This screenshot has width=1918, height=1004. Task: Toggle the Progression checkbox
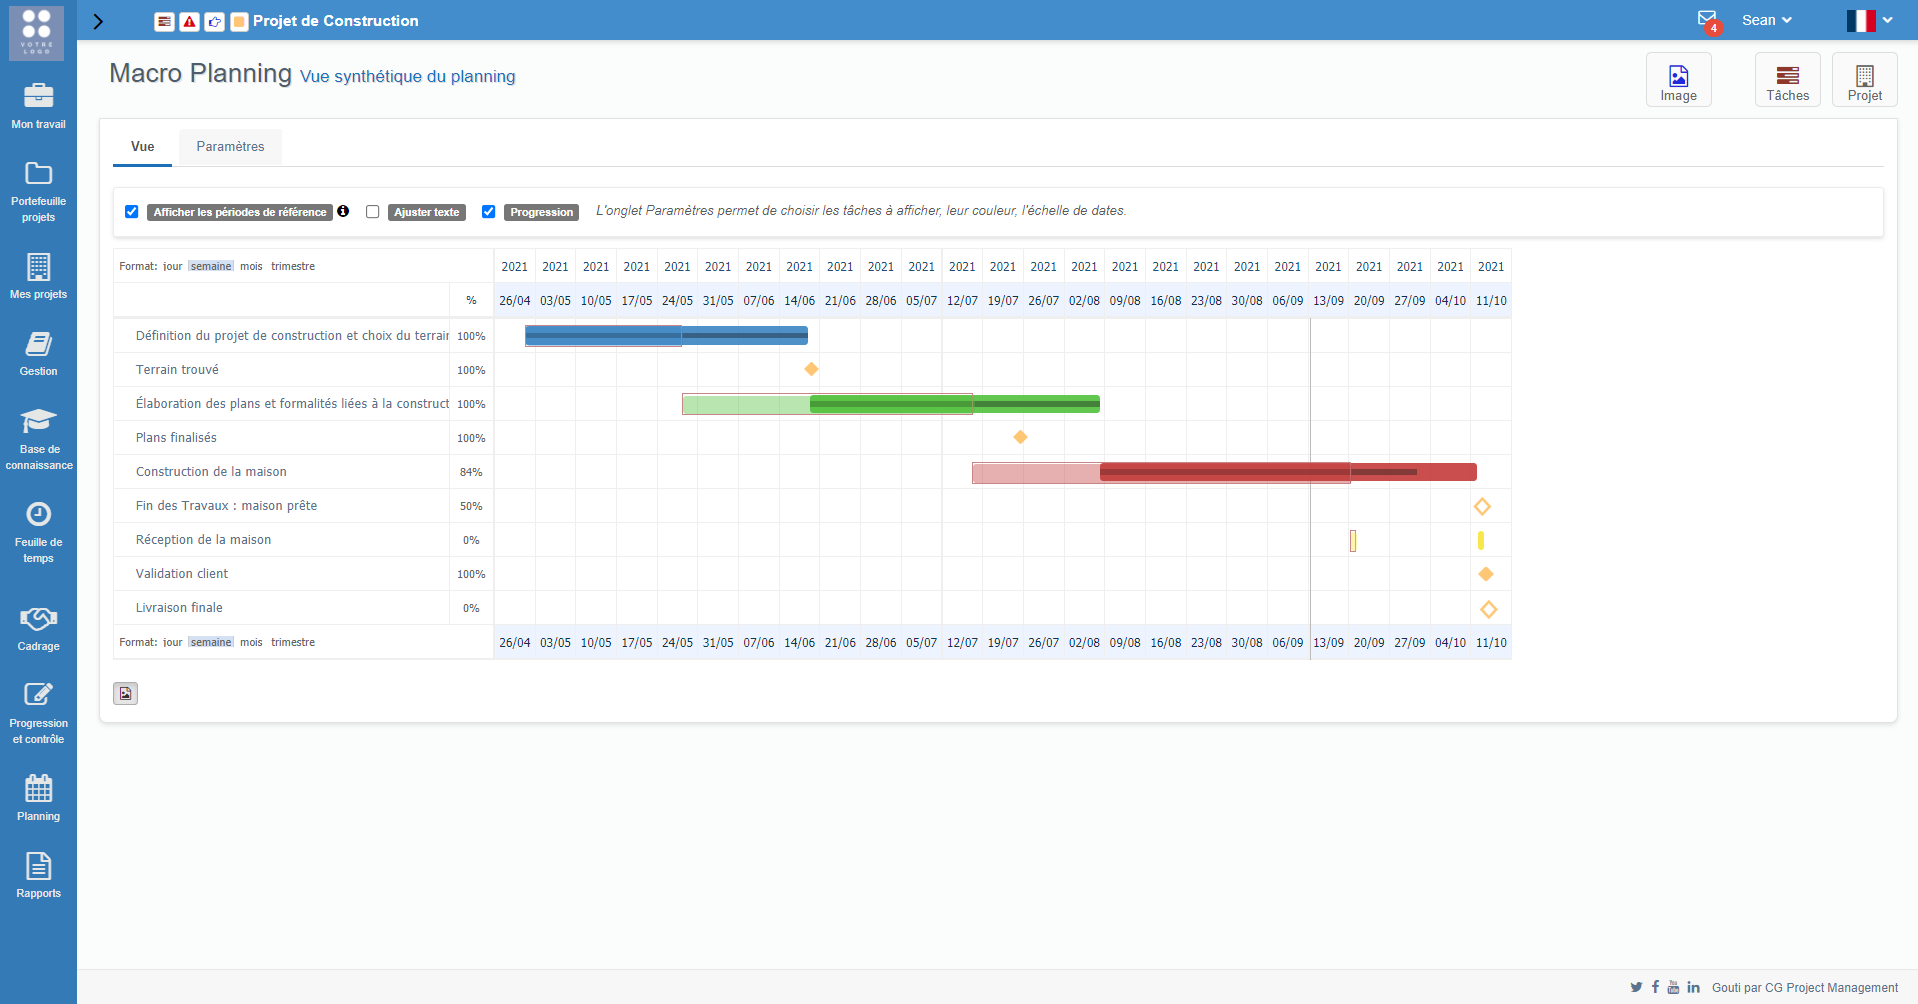[x=488, y=212]
